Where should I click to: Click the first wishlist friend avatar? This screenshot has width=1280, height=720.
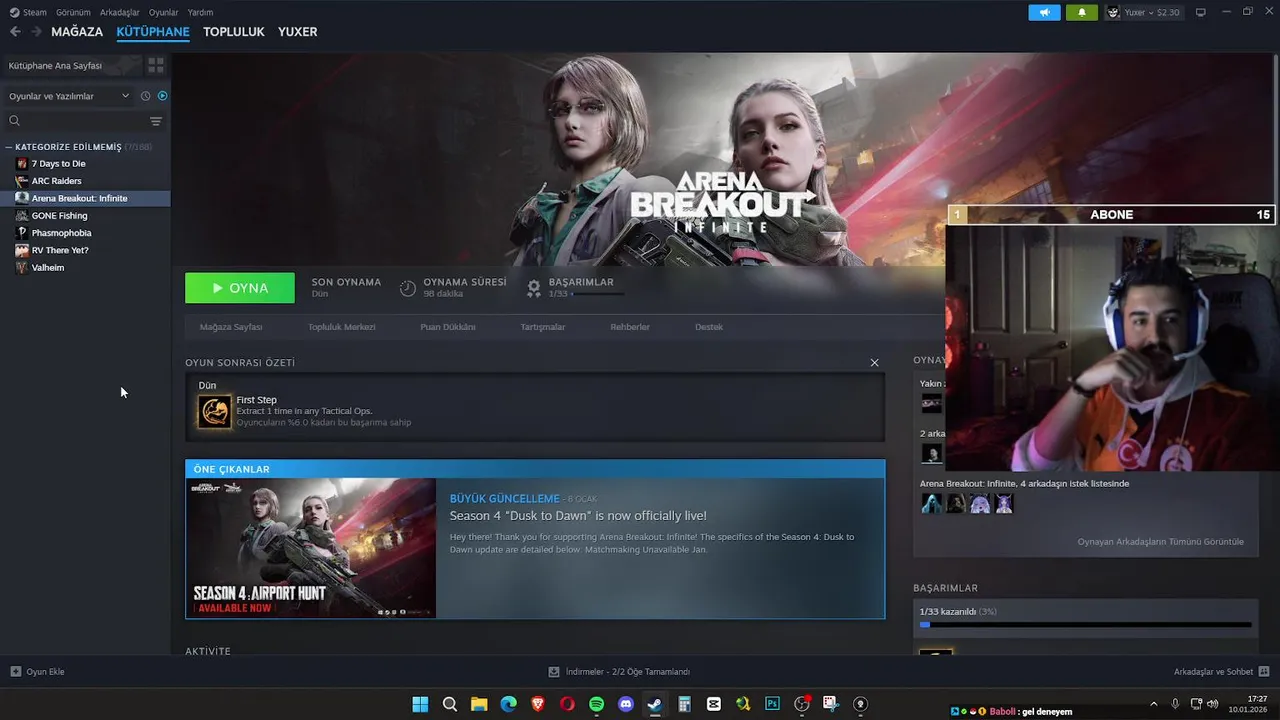931,504
